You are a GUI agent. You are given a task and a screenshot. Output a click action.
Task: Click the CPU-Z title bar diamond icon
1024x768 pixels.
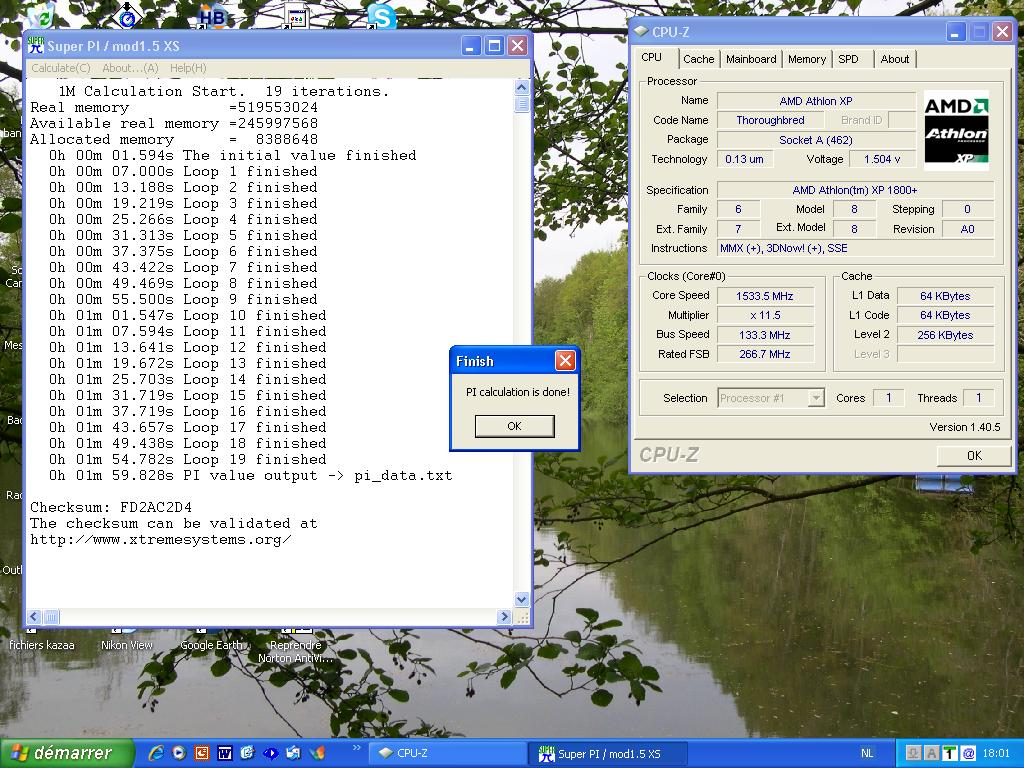641,31
